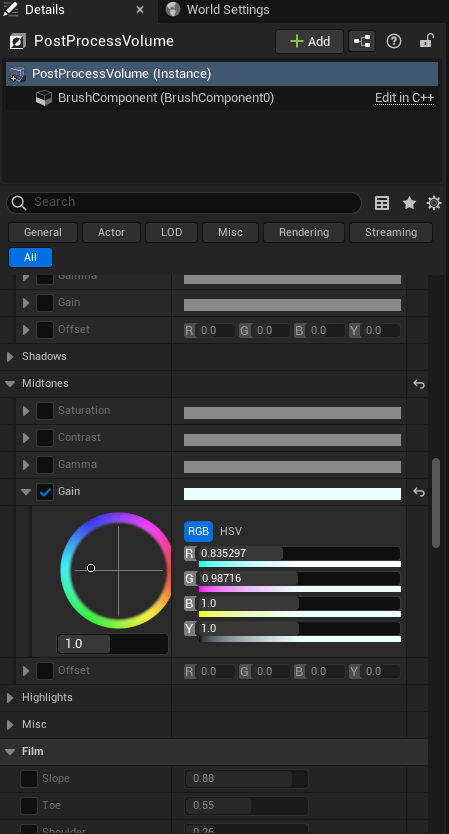Select the Rendering filter category
This screenshot has width=449, height=834.
[x=304, y=232]
